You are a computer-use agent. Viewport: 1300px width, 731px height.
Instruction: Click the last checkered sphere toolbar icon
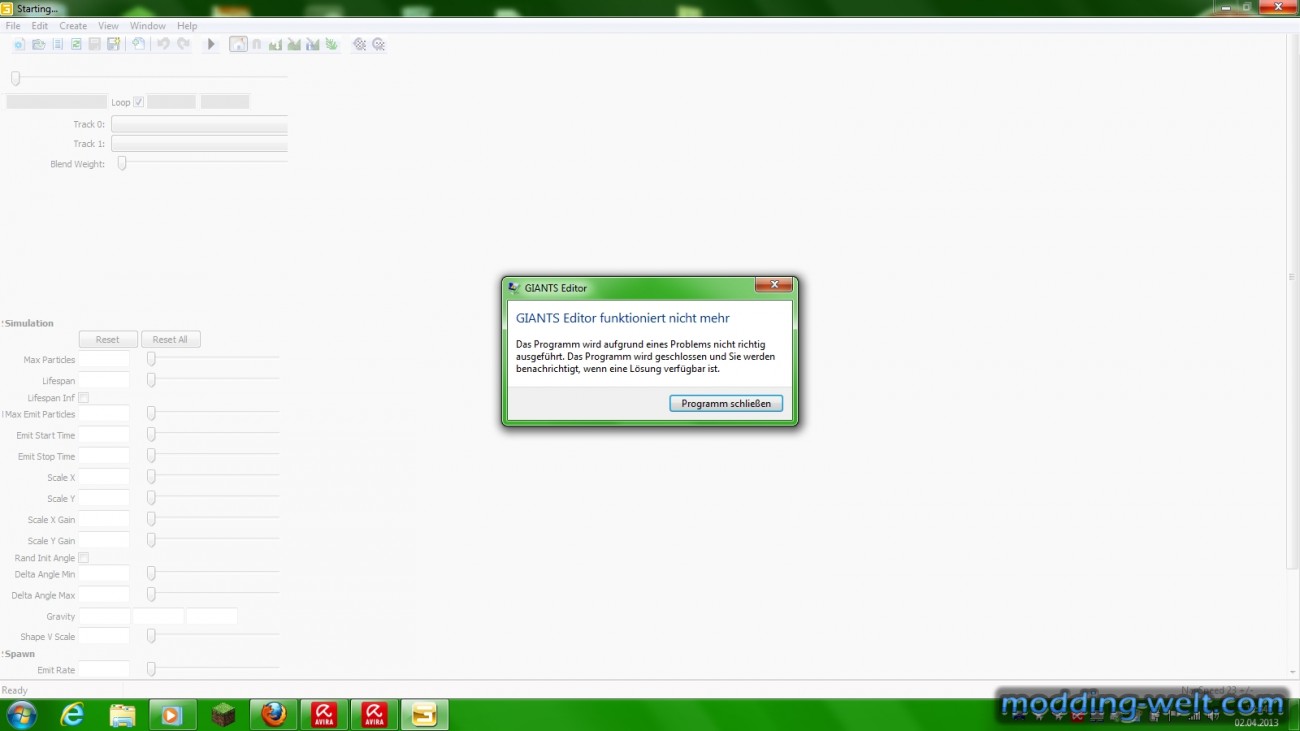point(379,44)
